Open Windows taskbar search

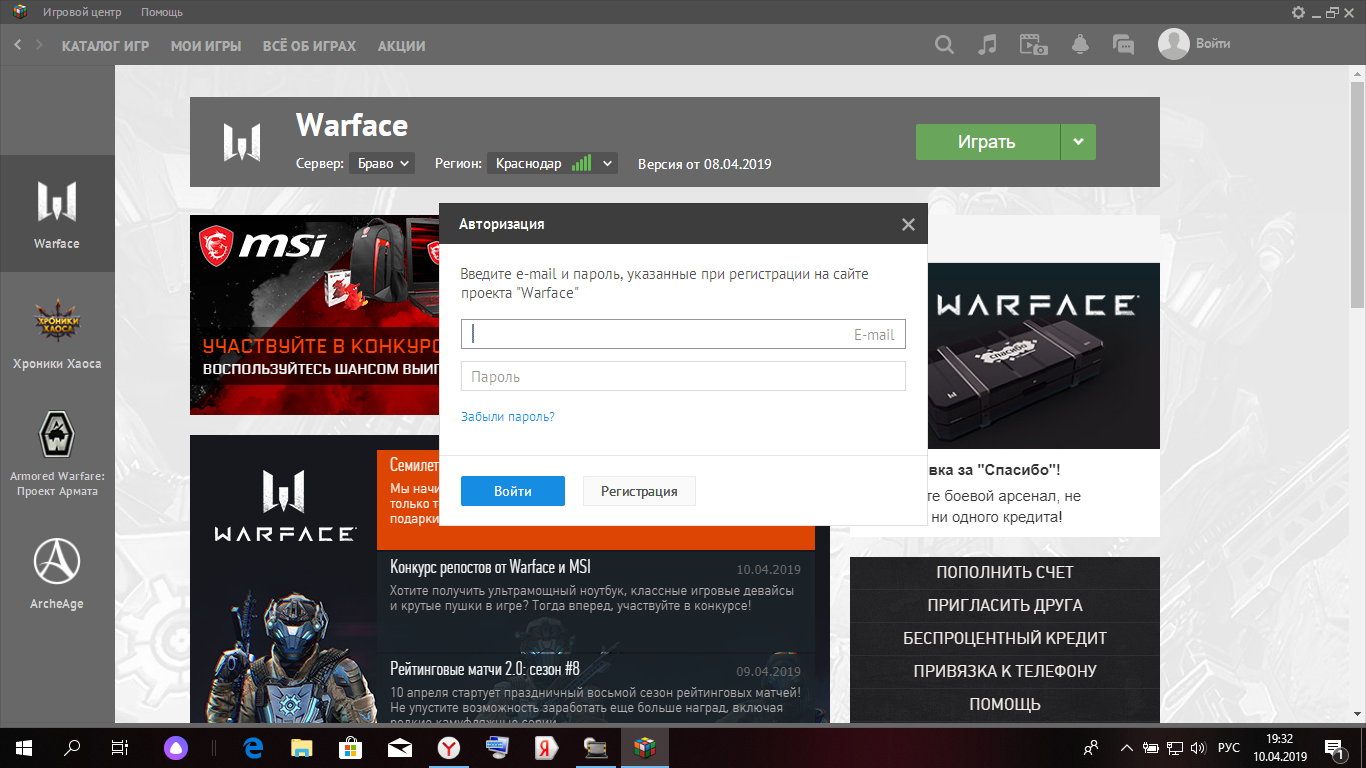pyautogui.click(x=72, y=747)
